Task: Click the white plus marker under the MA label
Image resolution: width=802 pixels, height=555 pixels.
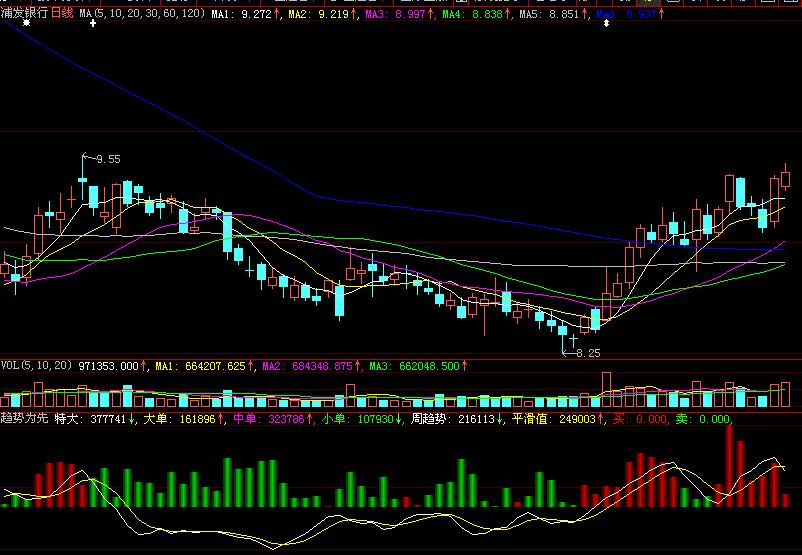Action: tap(93, 23)
